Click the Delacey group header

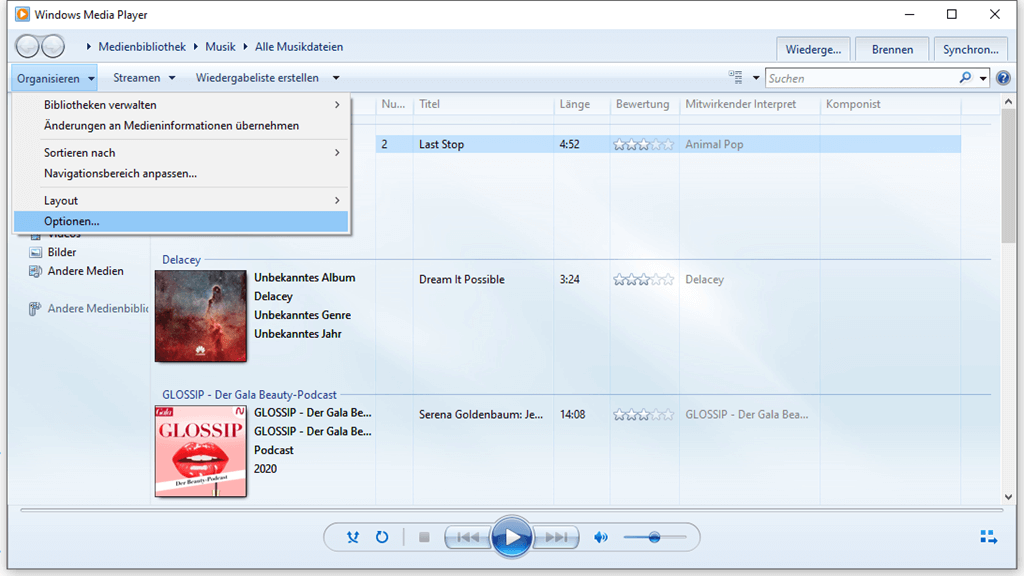click(181, 260)
